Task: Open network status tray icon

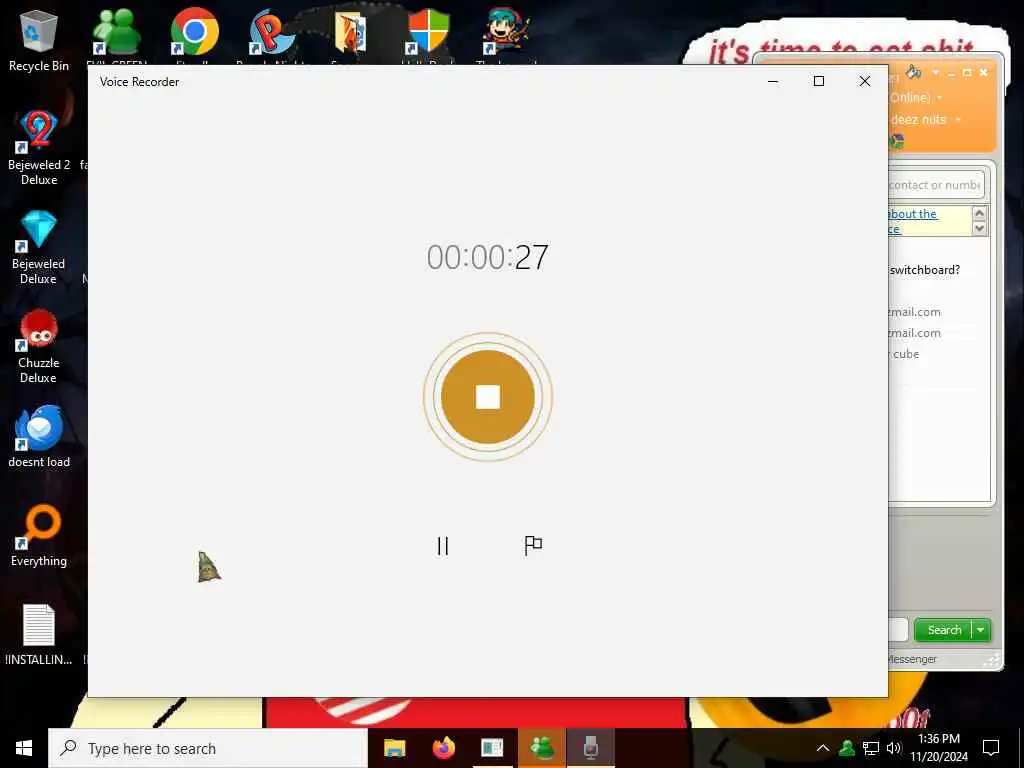Action: pyautogui.click(x=871, y=748)
